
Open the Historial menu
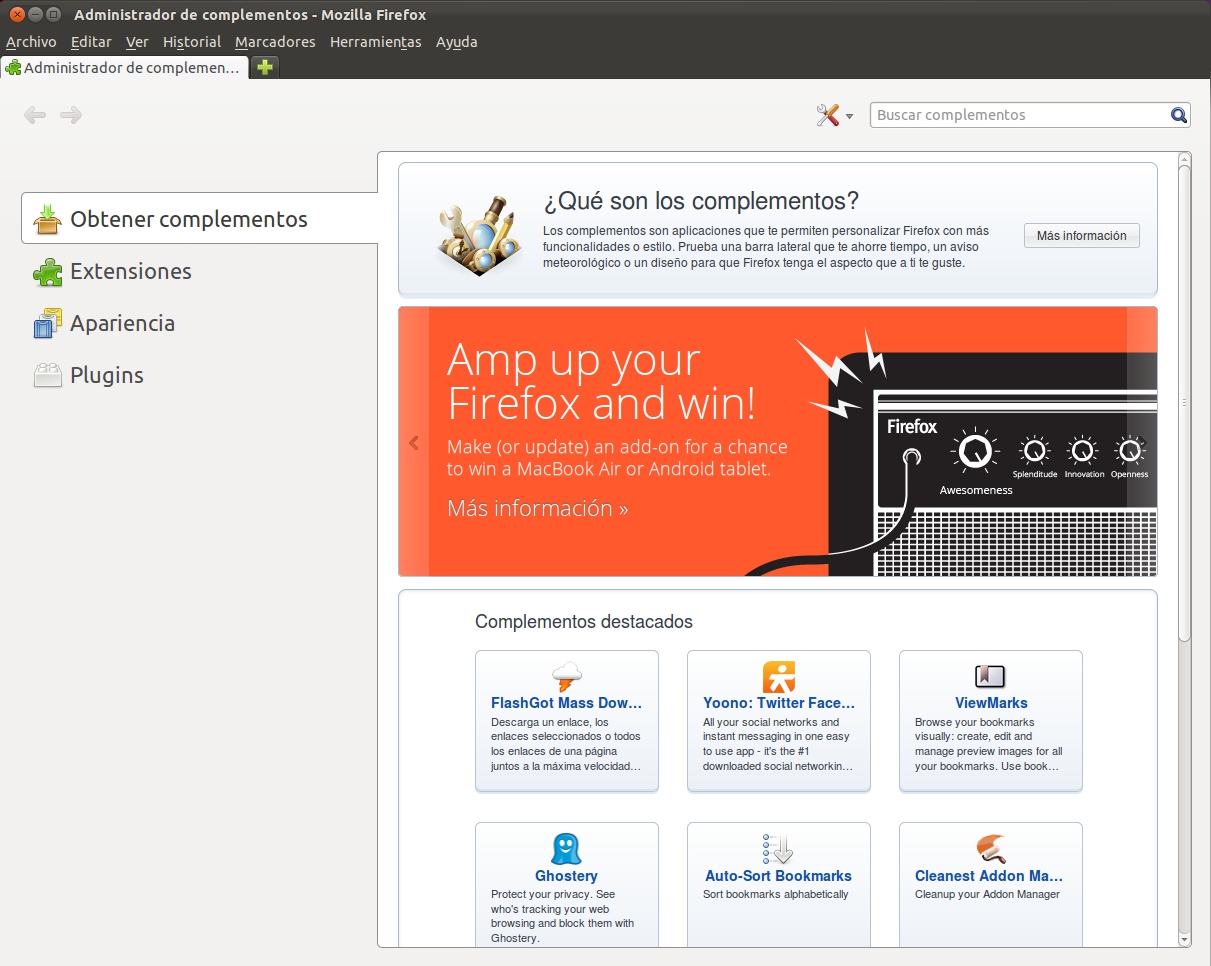coord(192,42)
